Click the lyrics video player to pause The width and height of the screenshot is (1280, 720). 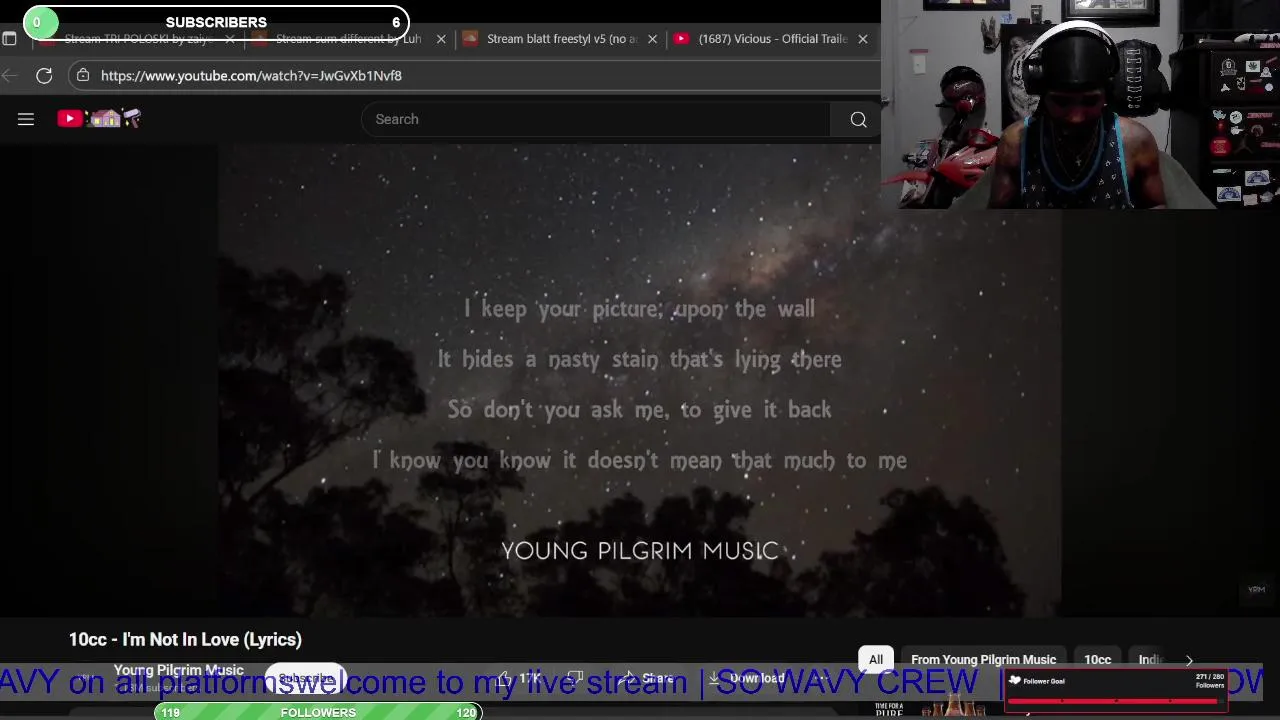point(640,380)
